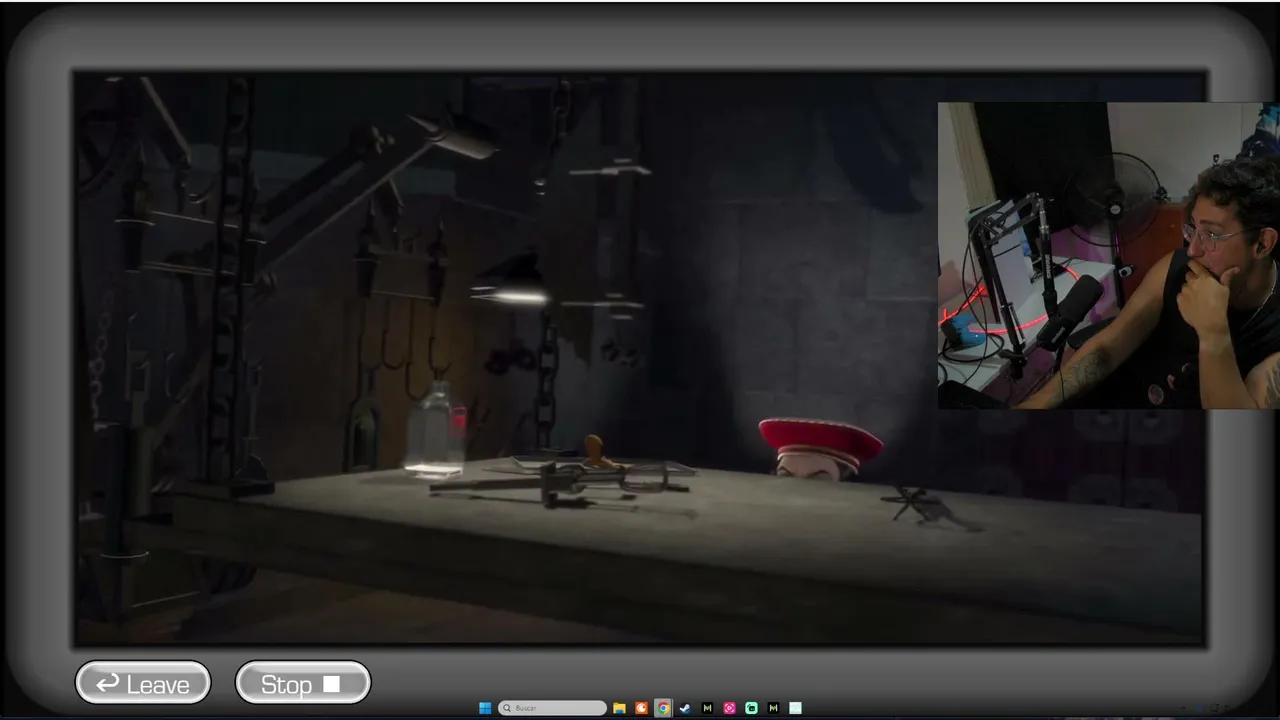Switch to Google Chrome in taskbar
1280x720 pixels.
coord(663,708)
